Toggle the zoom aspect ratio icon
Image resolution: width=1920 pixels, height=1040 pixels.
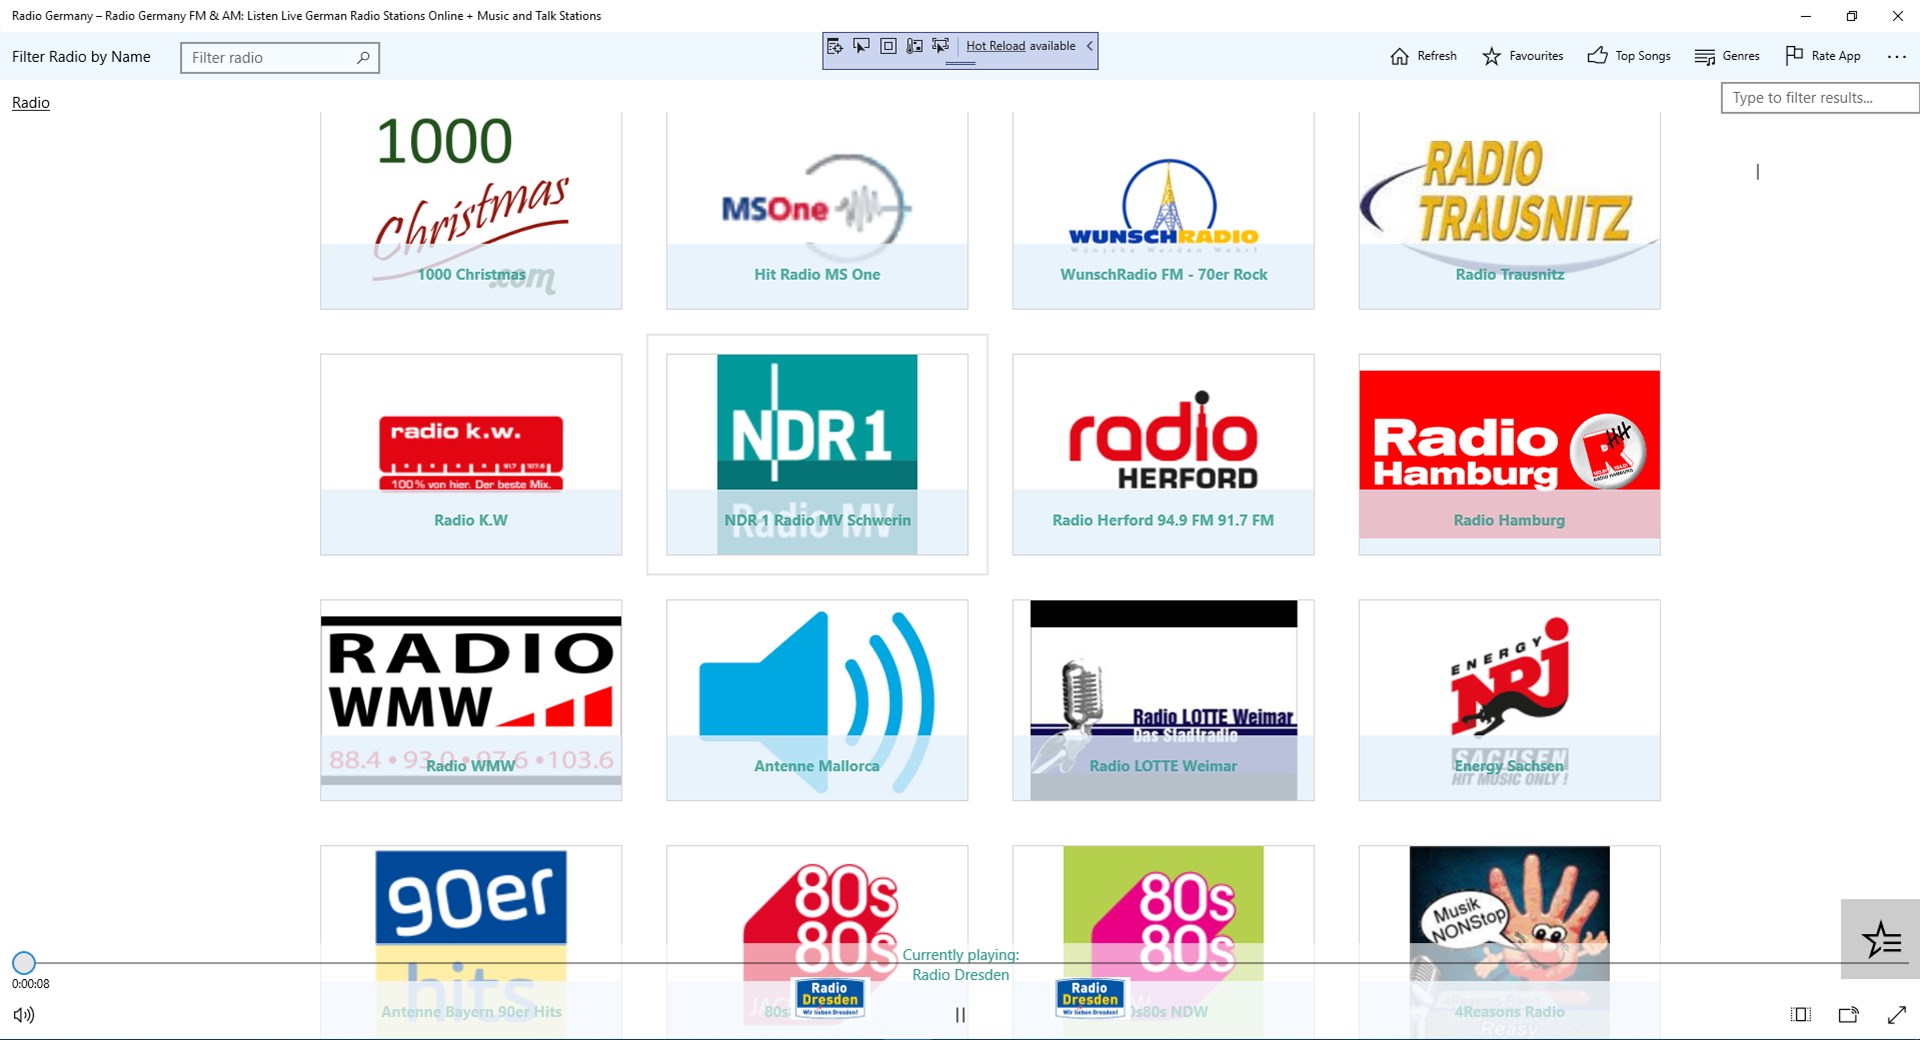pos(1801,1015)
